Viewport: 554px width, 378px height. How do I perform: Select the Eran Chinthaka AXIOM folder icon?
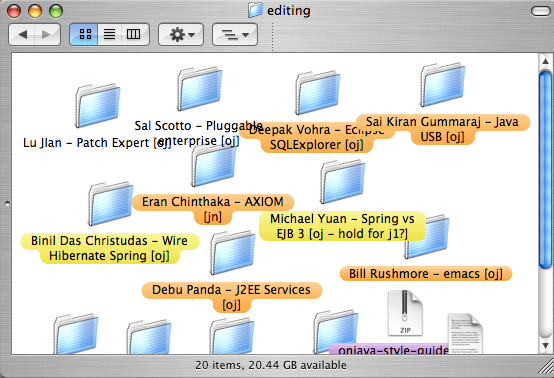coord(214,165)
